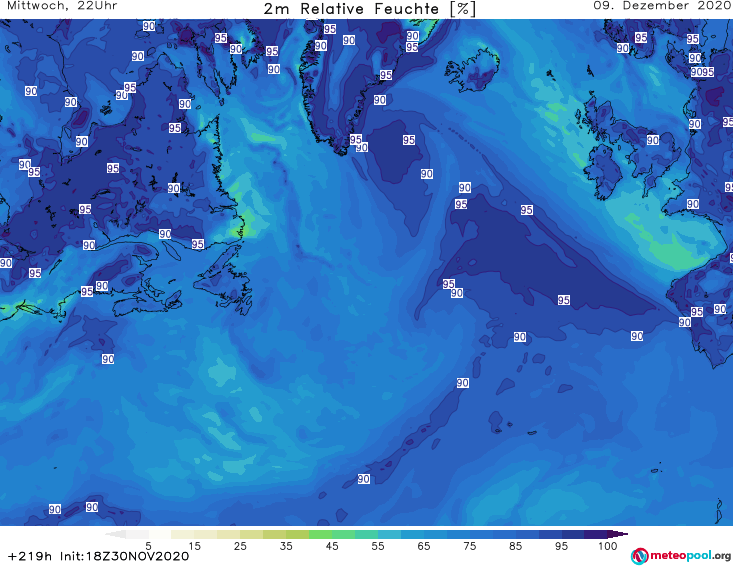
Task: Click the date '09. Dezember 2020'
Action: (x=662, y=6)
